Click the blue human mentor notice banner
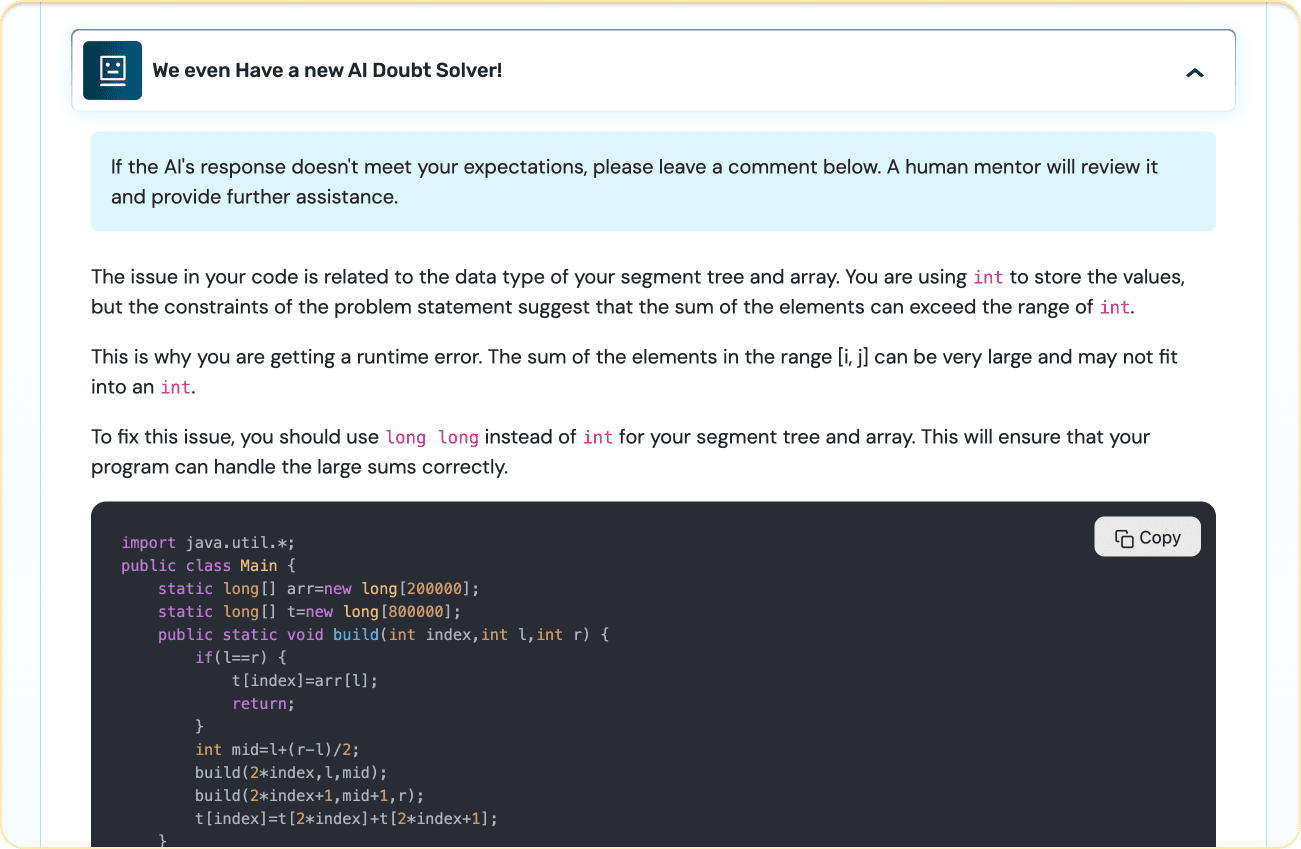Viewport: 1301px width, 849px height. [x=653, y=182]
